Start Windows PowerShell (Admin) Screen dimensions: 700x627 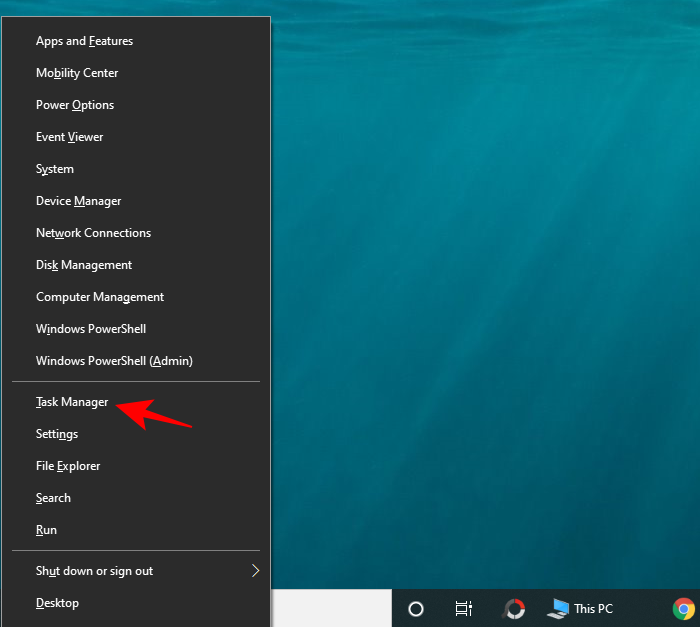coord(114,361)
